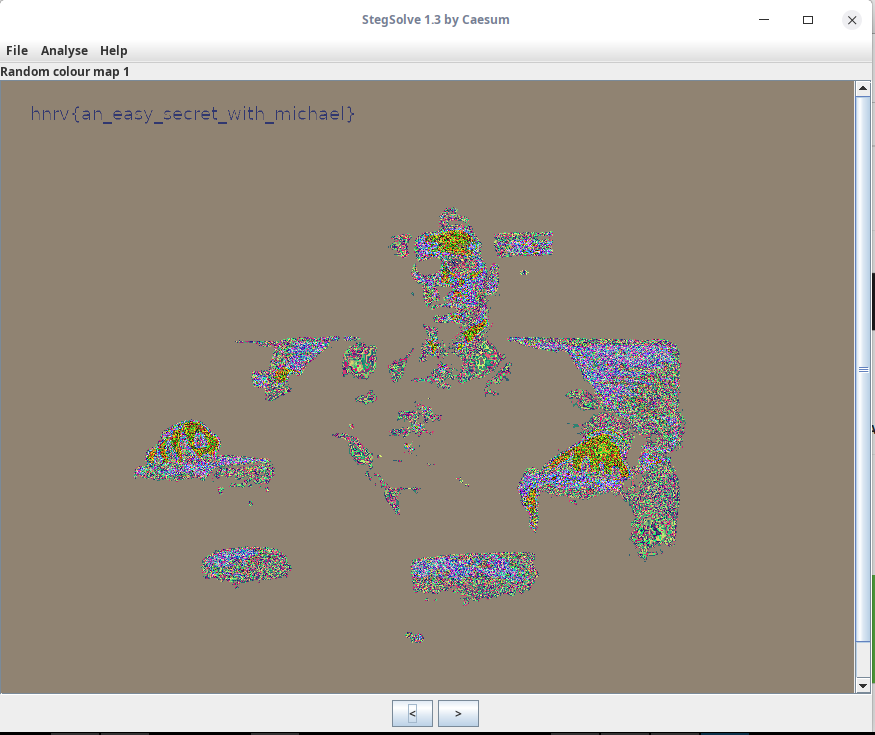Click the Random colour map 1 status label

pos(65,71)
